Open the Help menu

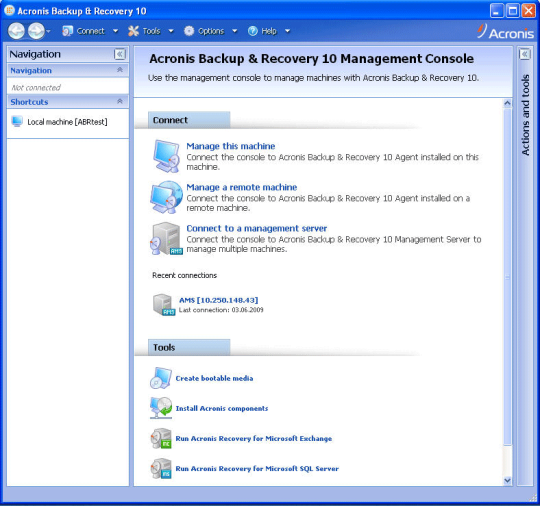[269, 31]
